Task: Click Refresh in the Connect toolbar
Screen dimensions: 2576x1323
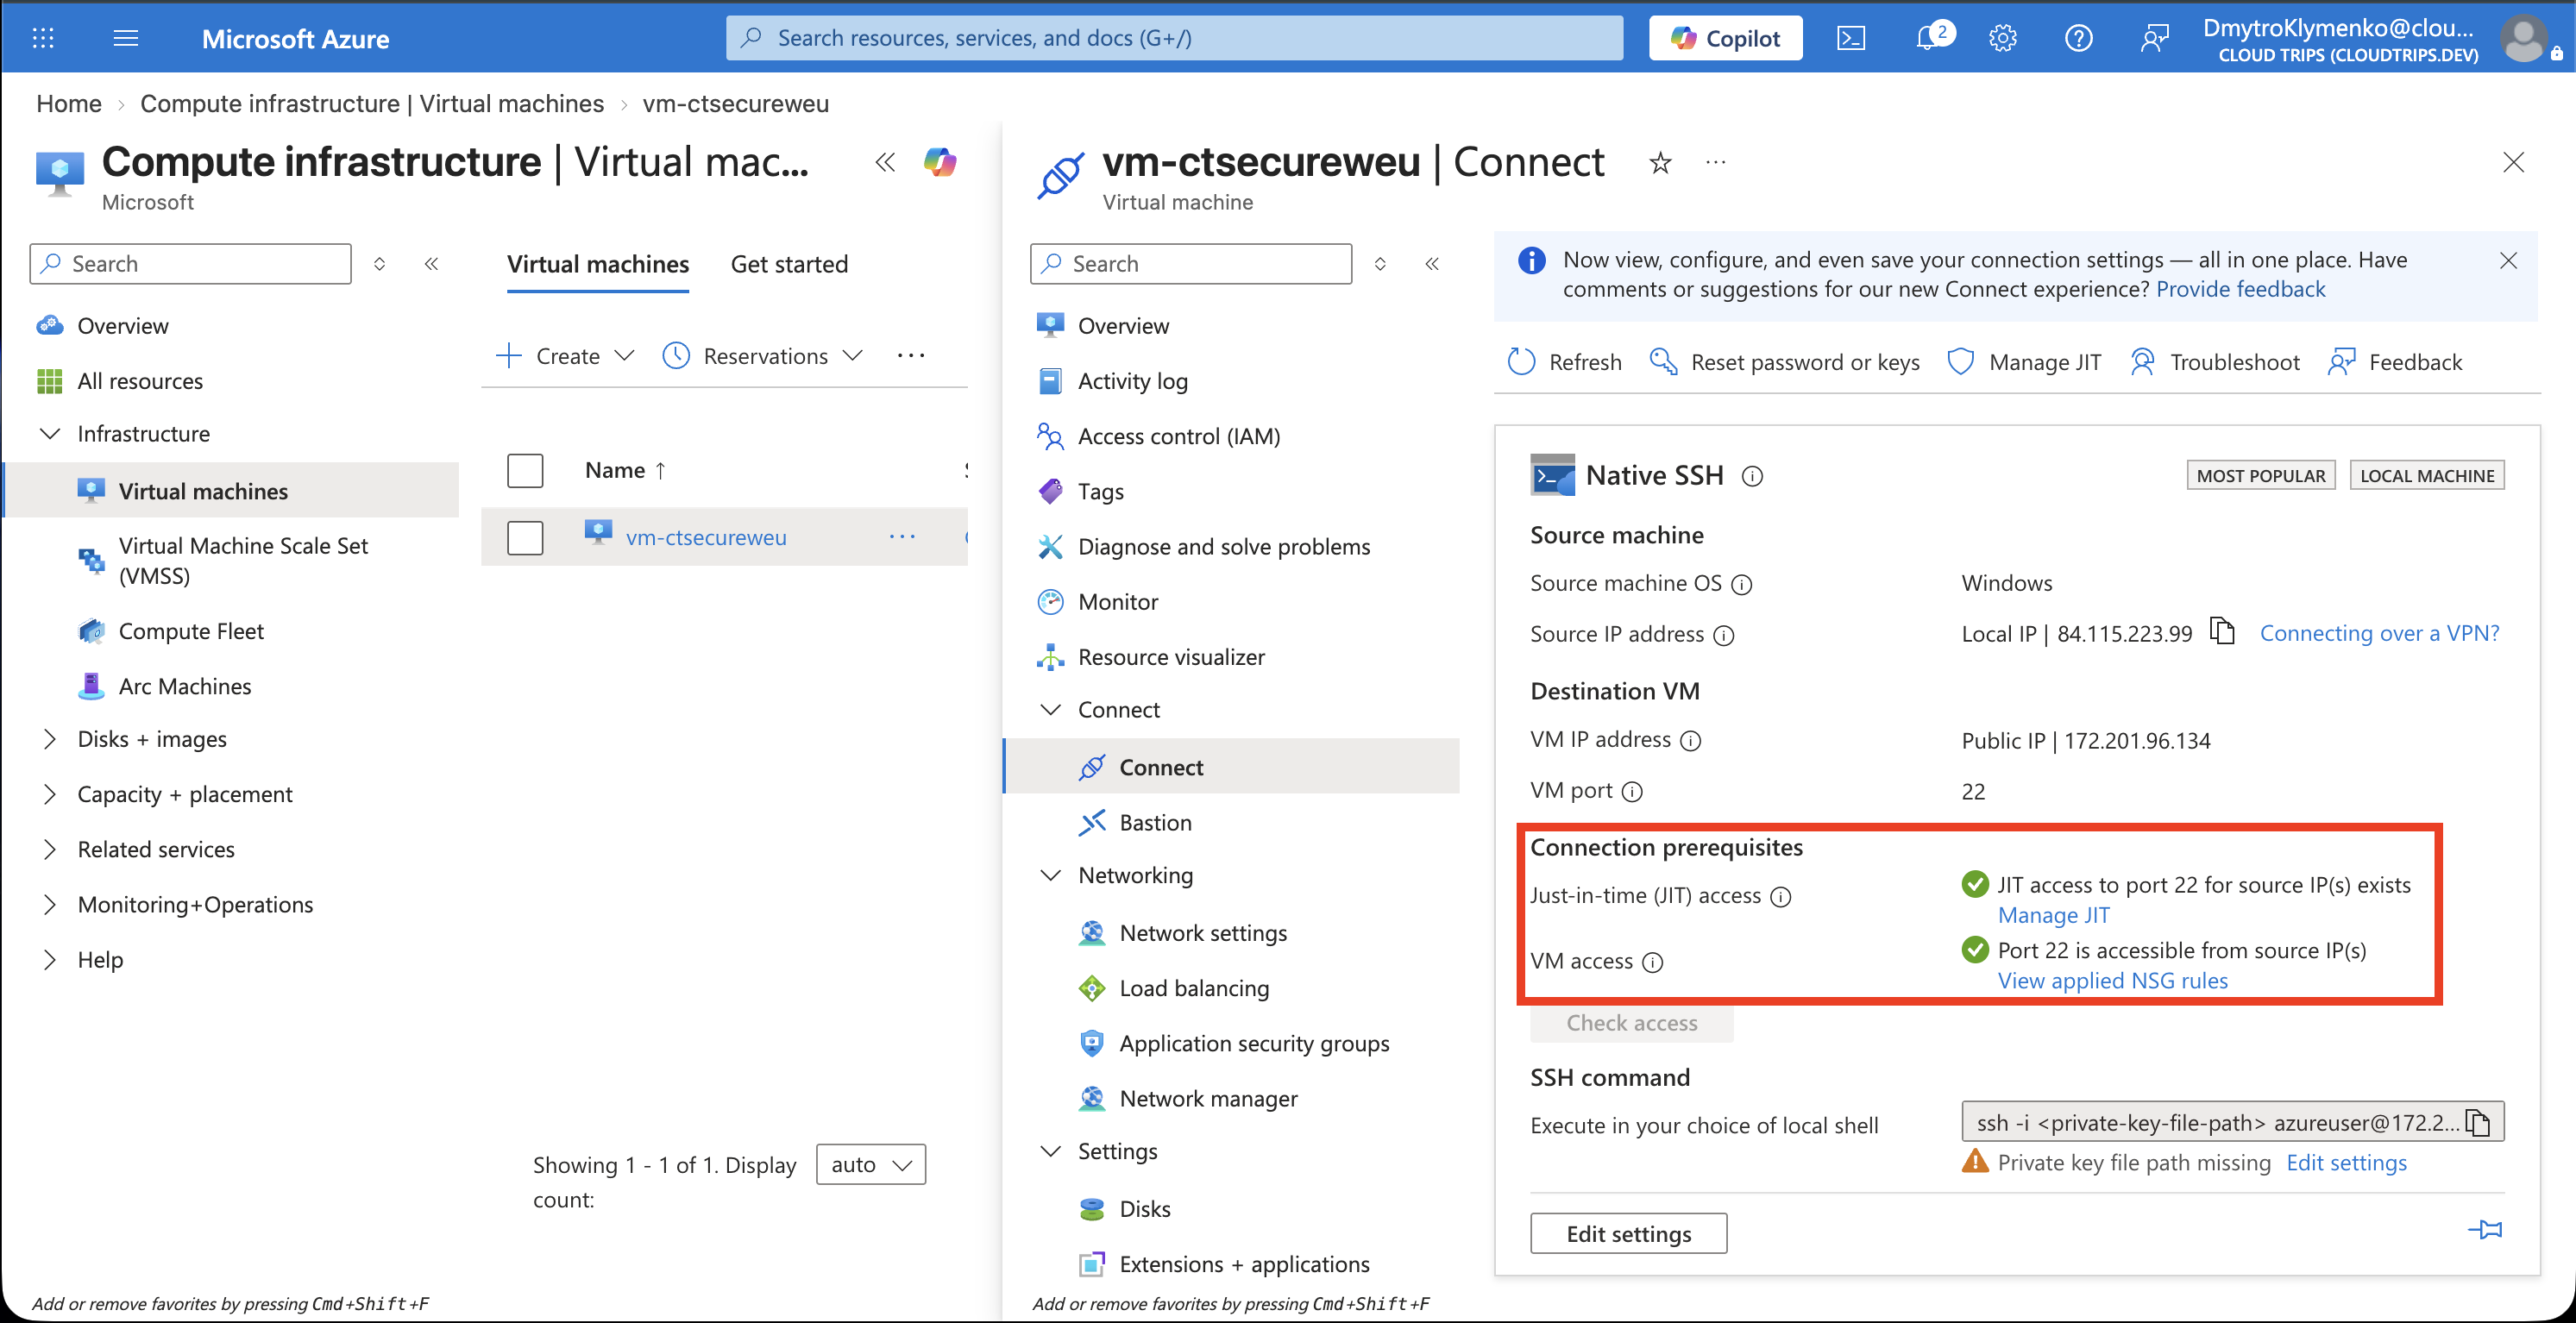Action: coord(1565,362)
